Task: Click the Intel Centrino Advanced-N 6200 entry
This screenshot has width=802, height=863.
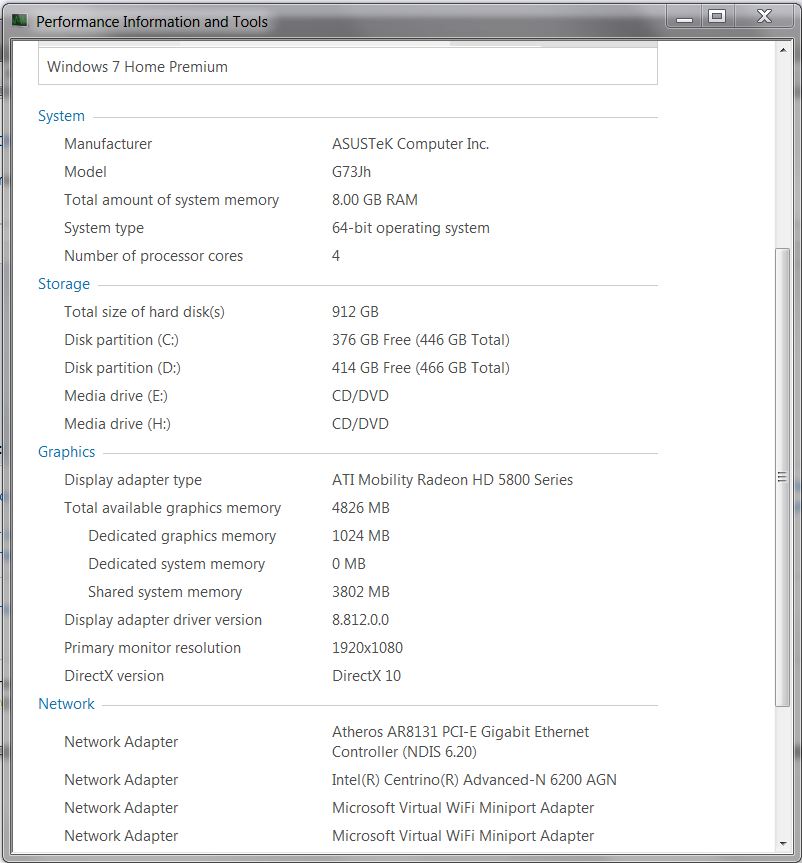Action: coord(474,780)
